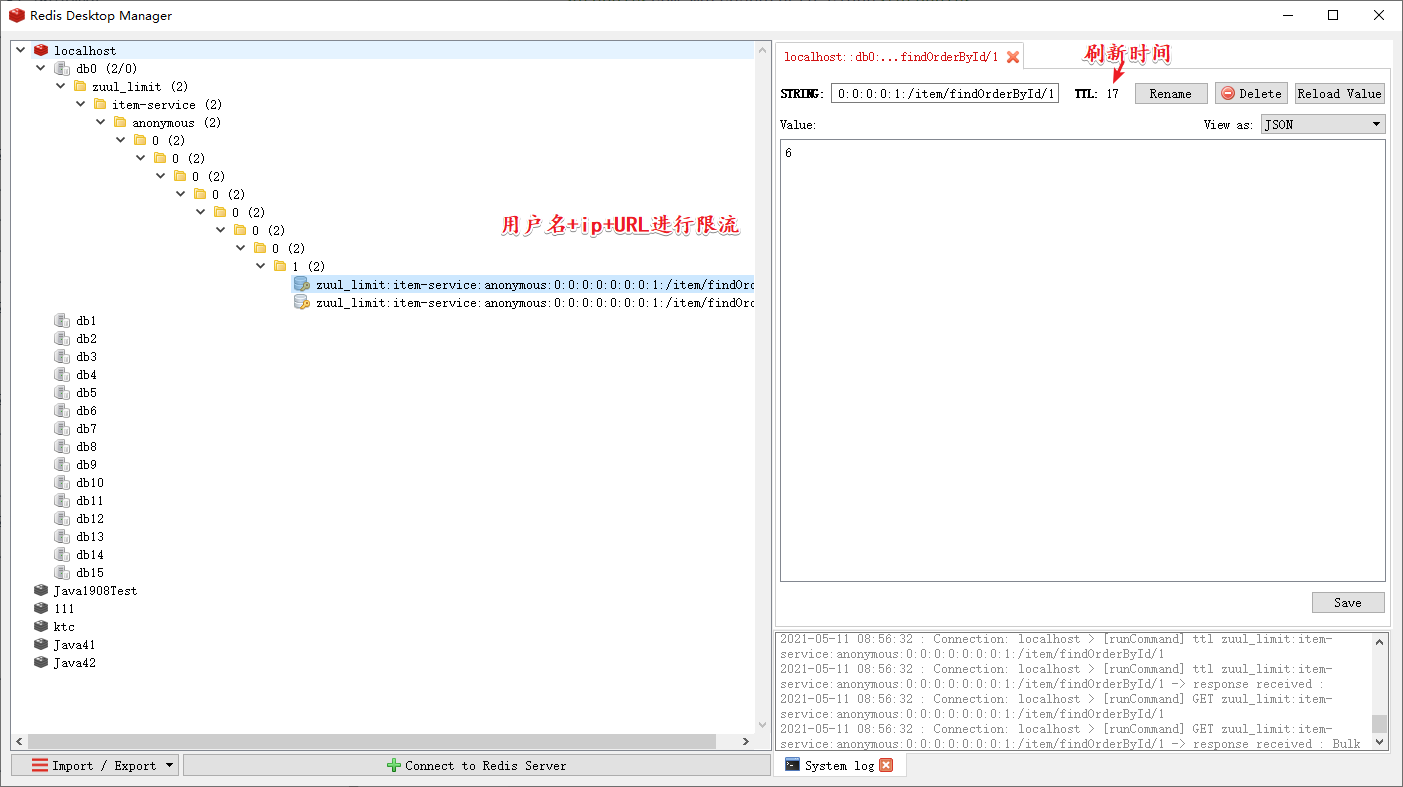This screenshot has width=1403, height=787.
Task: Click the Reload Value button
Action: click(x=1340, y=93)
